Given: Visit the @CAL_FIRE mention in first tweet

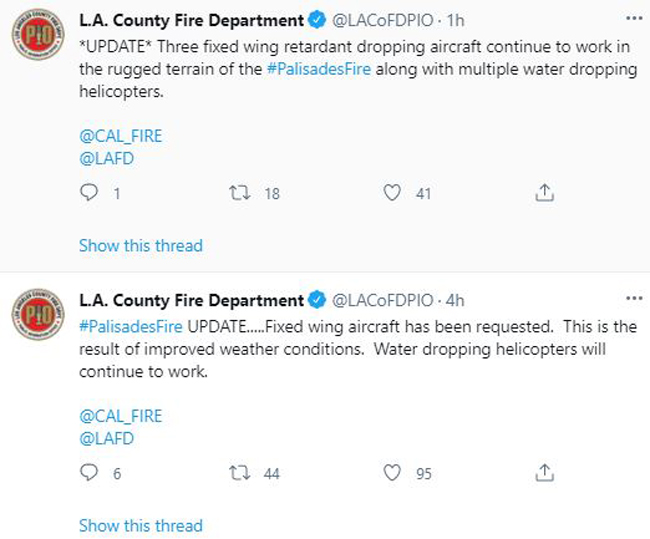Looking at the screenshot, I should coord(121,136).
